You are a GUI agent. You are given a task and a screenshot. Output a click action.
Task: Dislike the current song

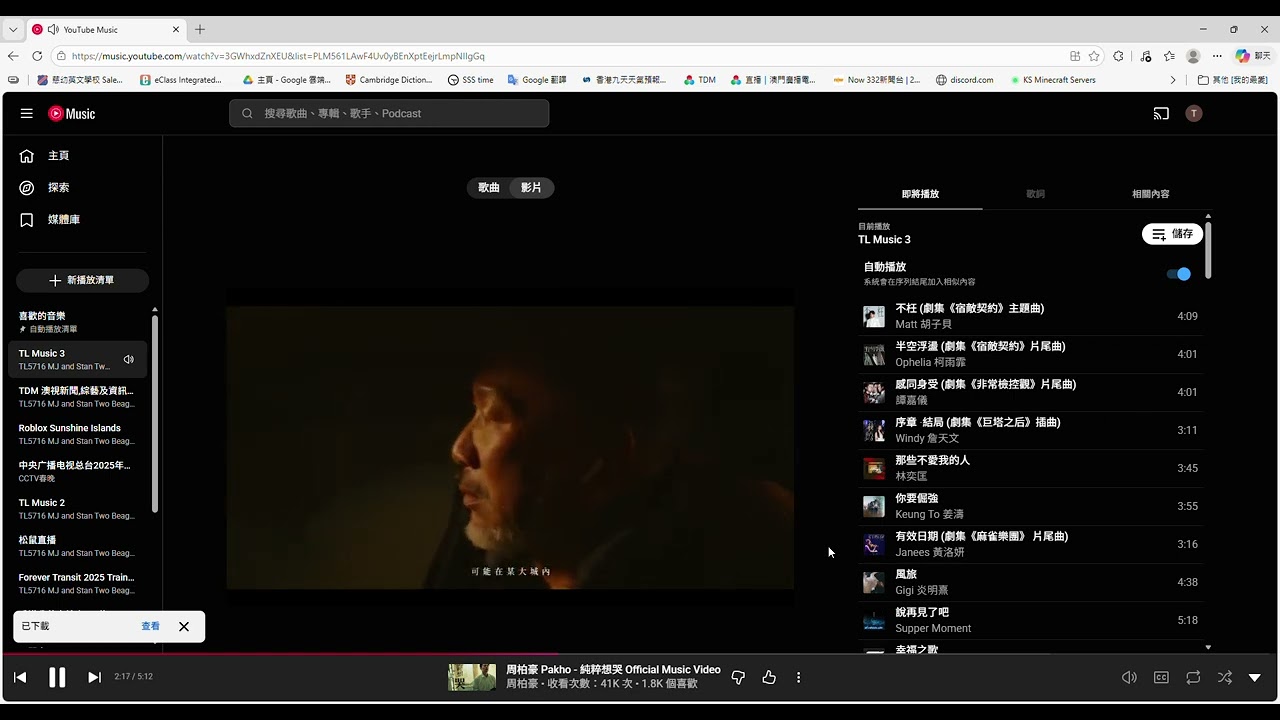(x=738, y=677)
